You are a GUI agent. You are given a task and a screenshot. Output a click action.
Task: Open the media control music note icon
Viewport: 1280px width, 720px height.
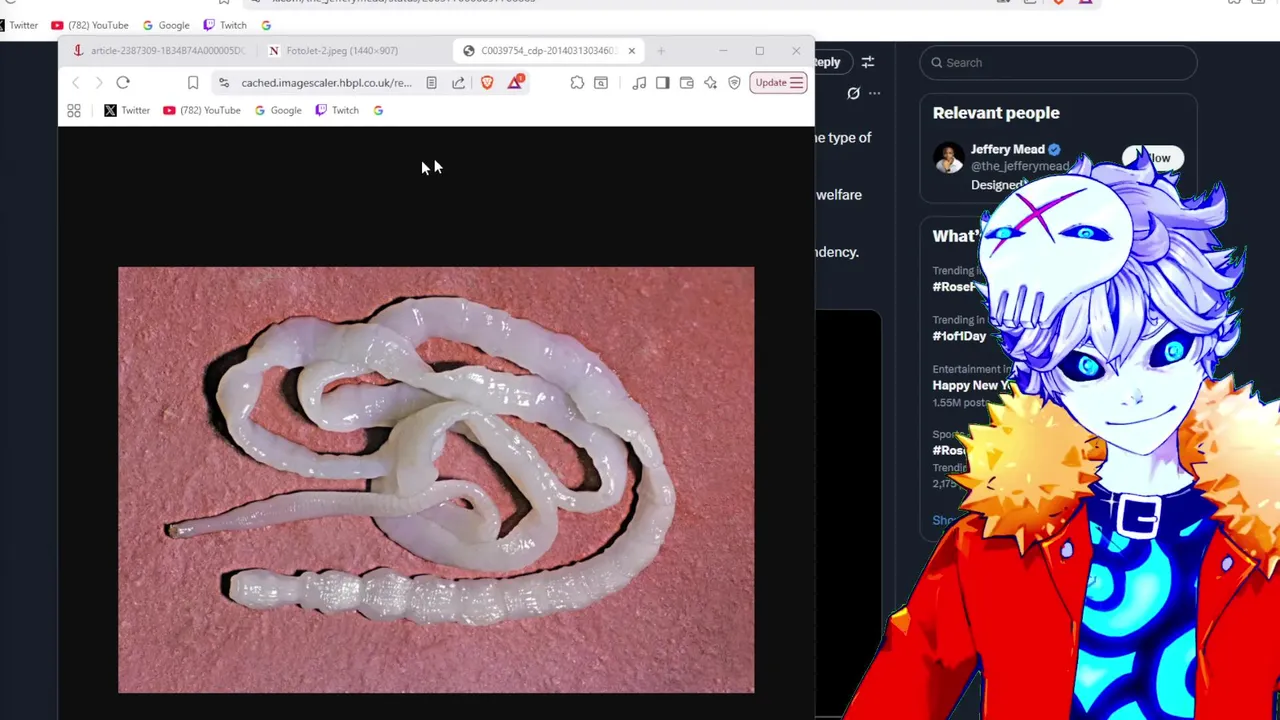click(x=639, y=83)
